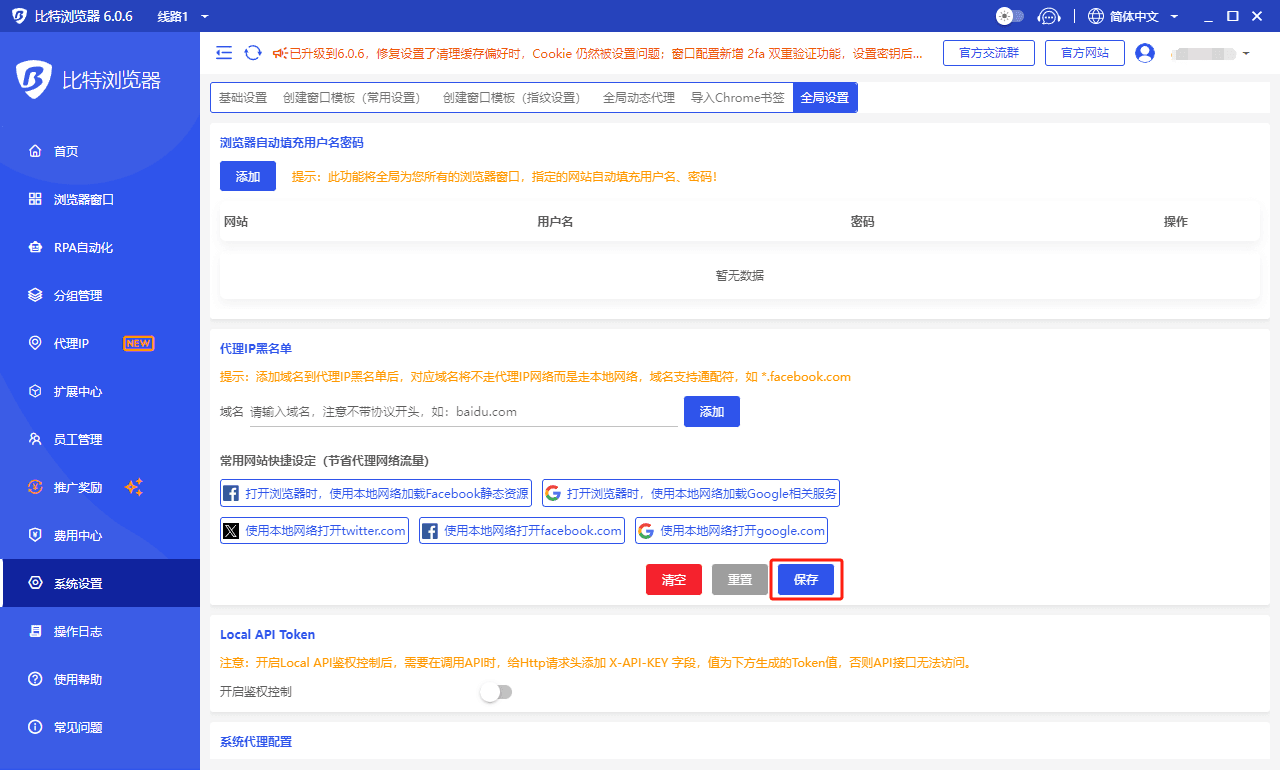
Task: Expand the account dropdown arrow
Action: pyautogui.click(x=1246, y=53)
